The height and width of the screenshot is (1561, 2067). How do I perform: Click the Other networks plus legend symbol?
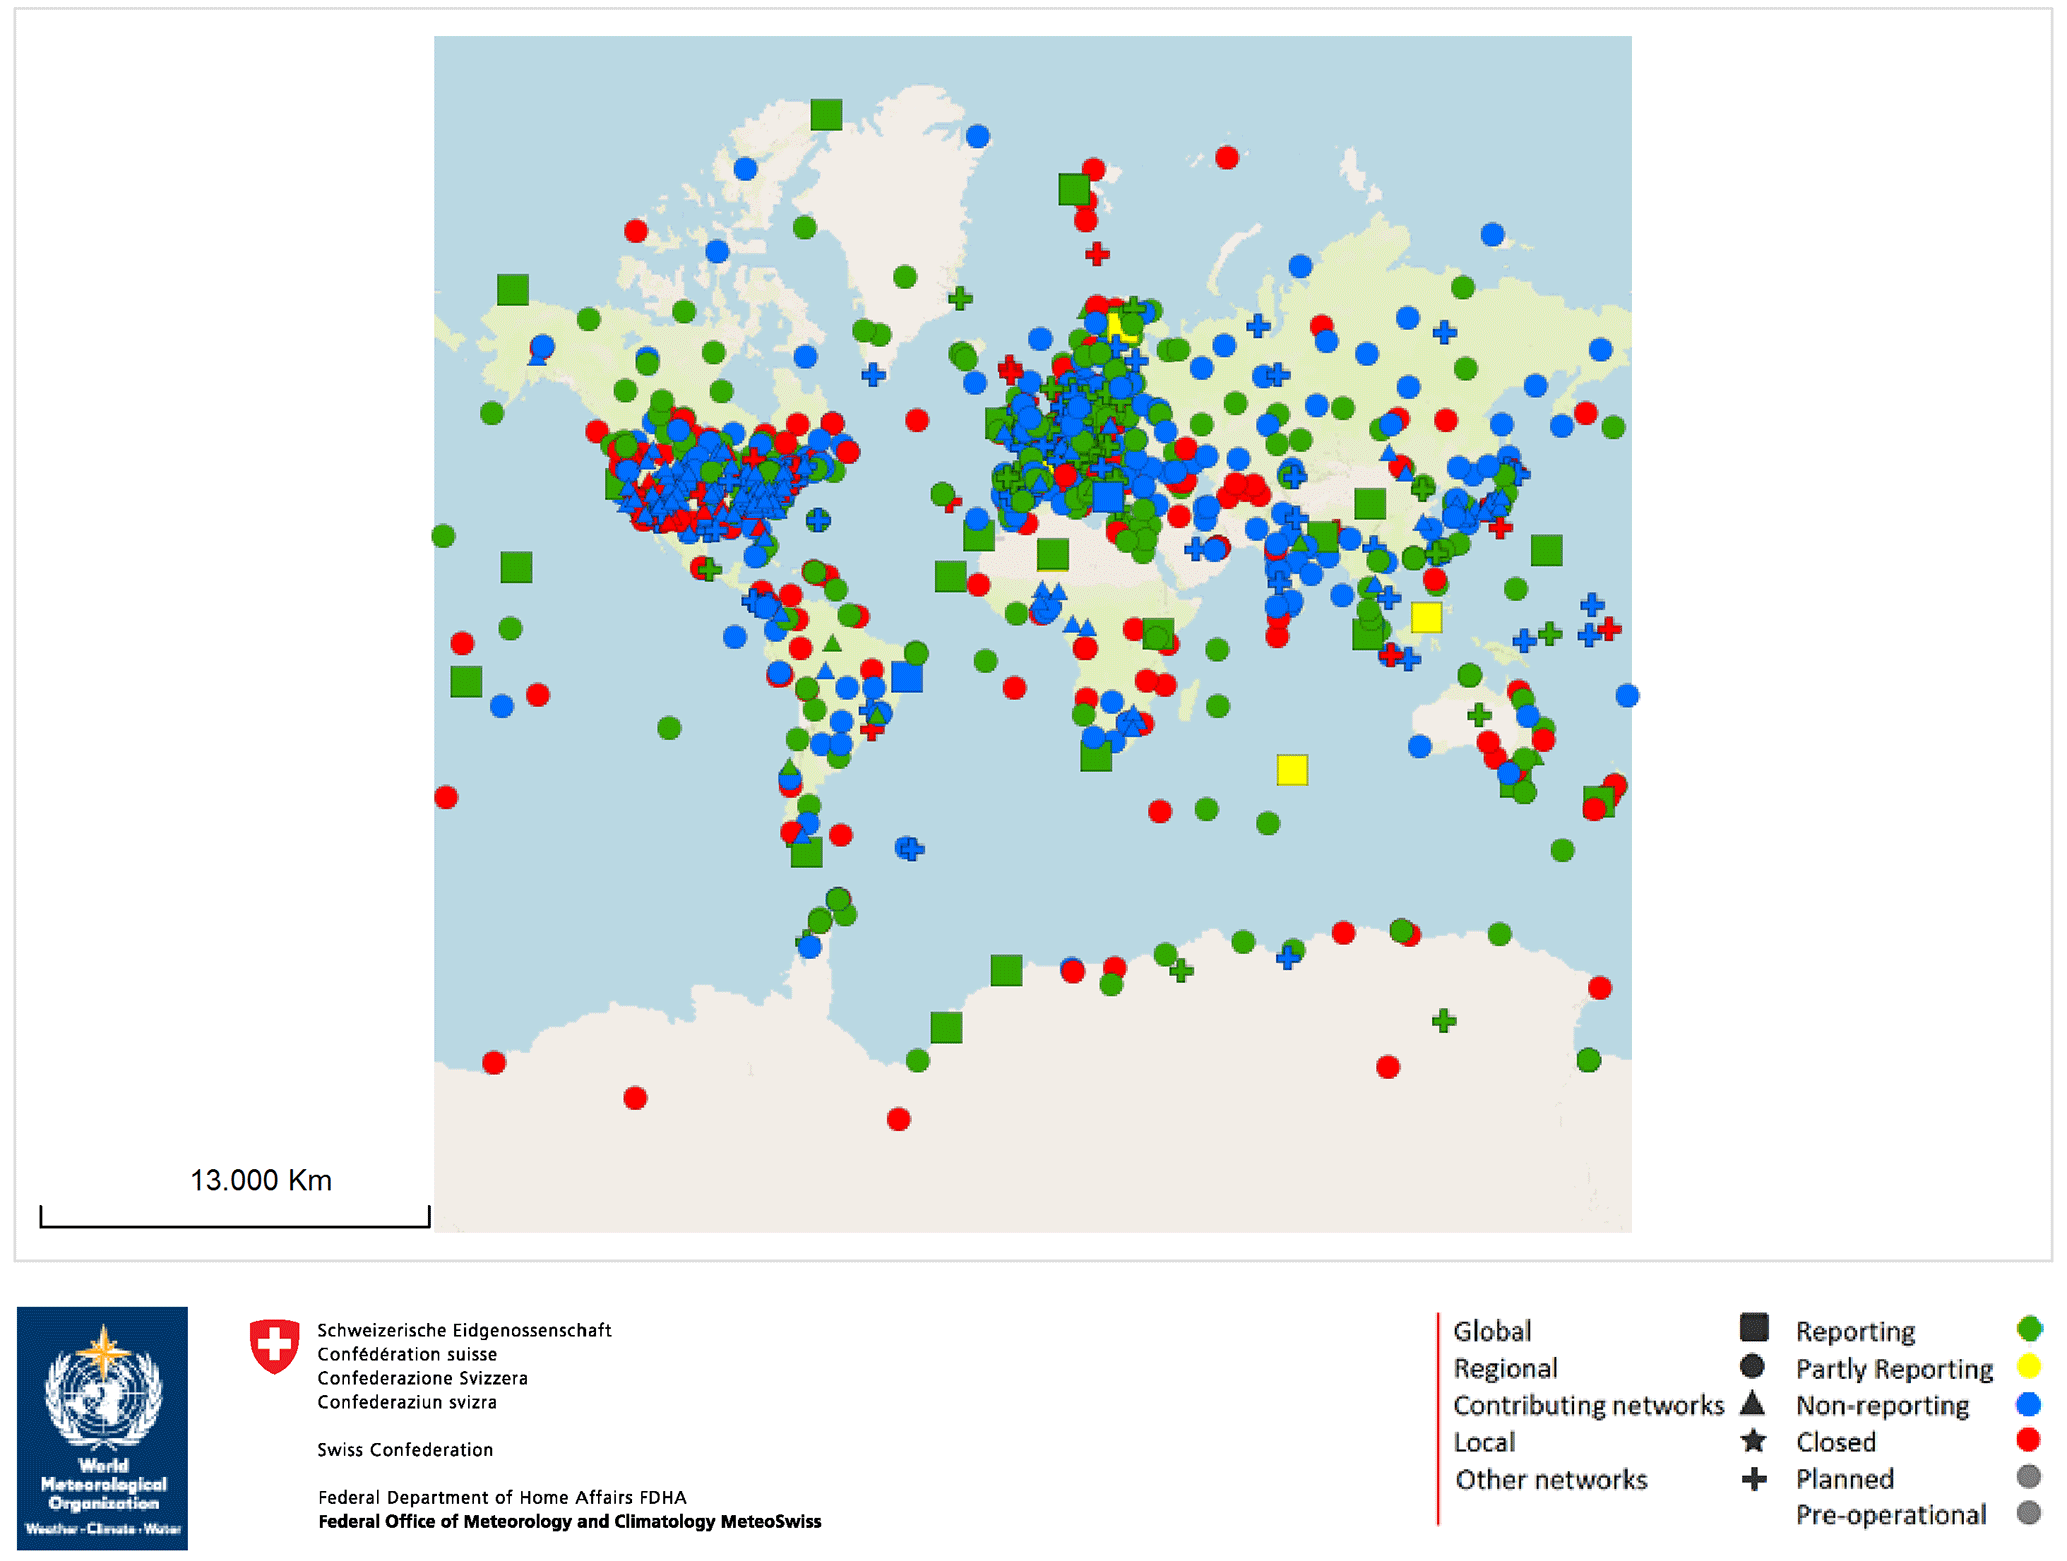[1754, 1478]
